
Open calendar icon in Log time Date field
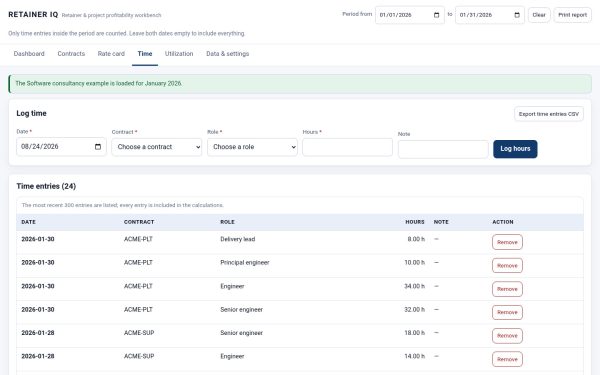coord(98,147)
